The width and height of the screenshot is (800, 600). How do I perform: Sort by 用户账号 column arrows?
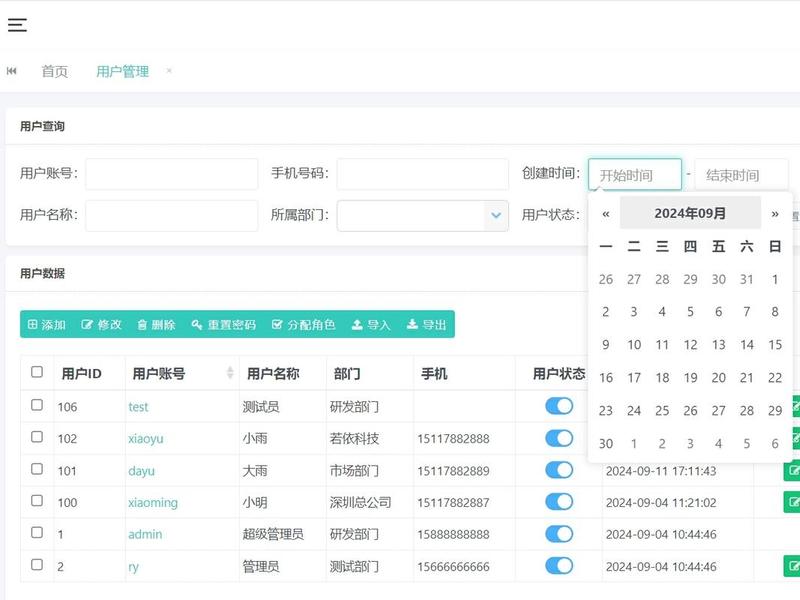click(230, 373)
